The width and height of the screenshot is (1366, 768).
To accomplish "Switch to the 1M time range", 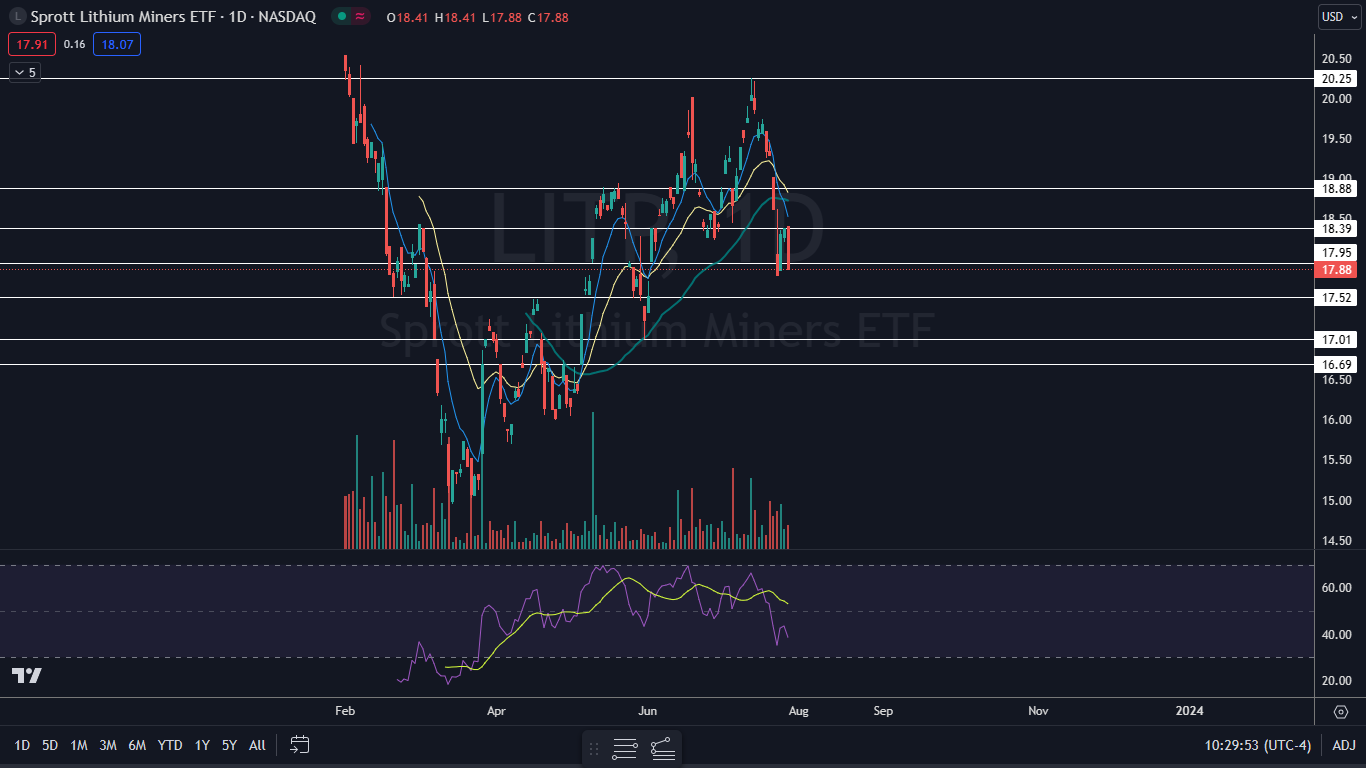I will coord(79,745).
